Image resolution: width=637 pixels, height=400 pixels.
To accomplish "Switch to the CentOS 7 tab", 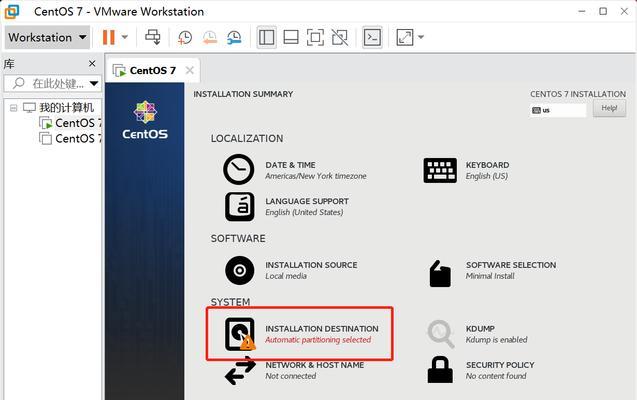I will click(x=153, y=71).
